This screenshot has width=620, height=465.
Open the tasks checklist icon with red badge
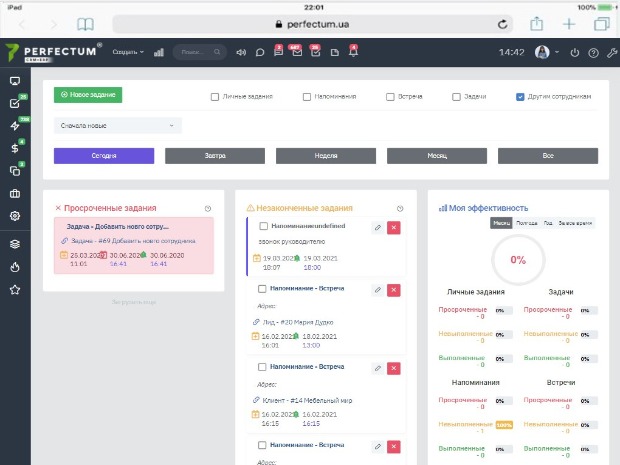coord(316,51)
